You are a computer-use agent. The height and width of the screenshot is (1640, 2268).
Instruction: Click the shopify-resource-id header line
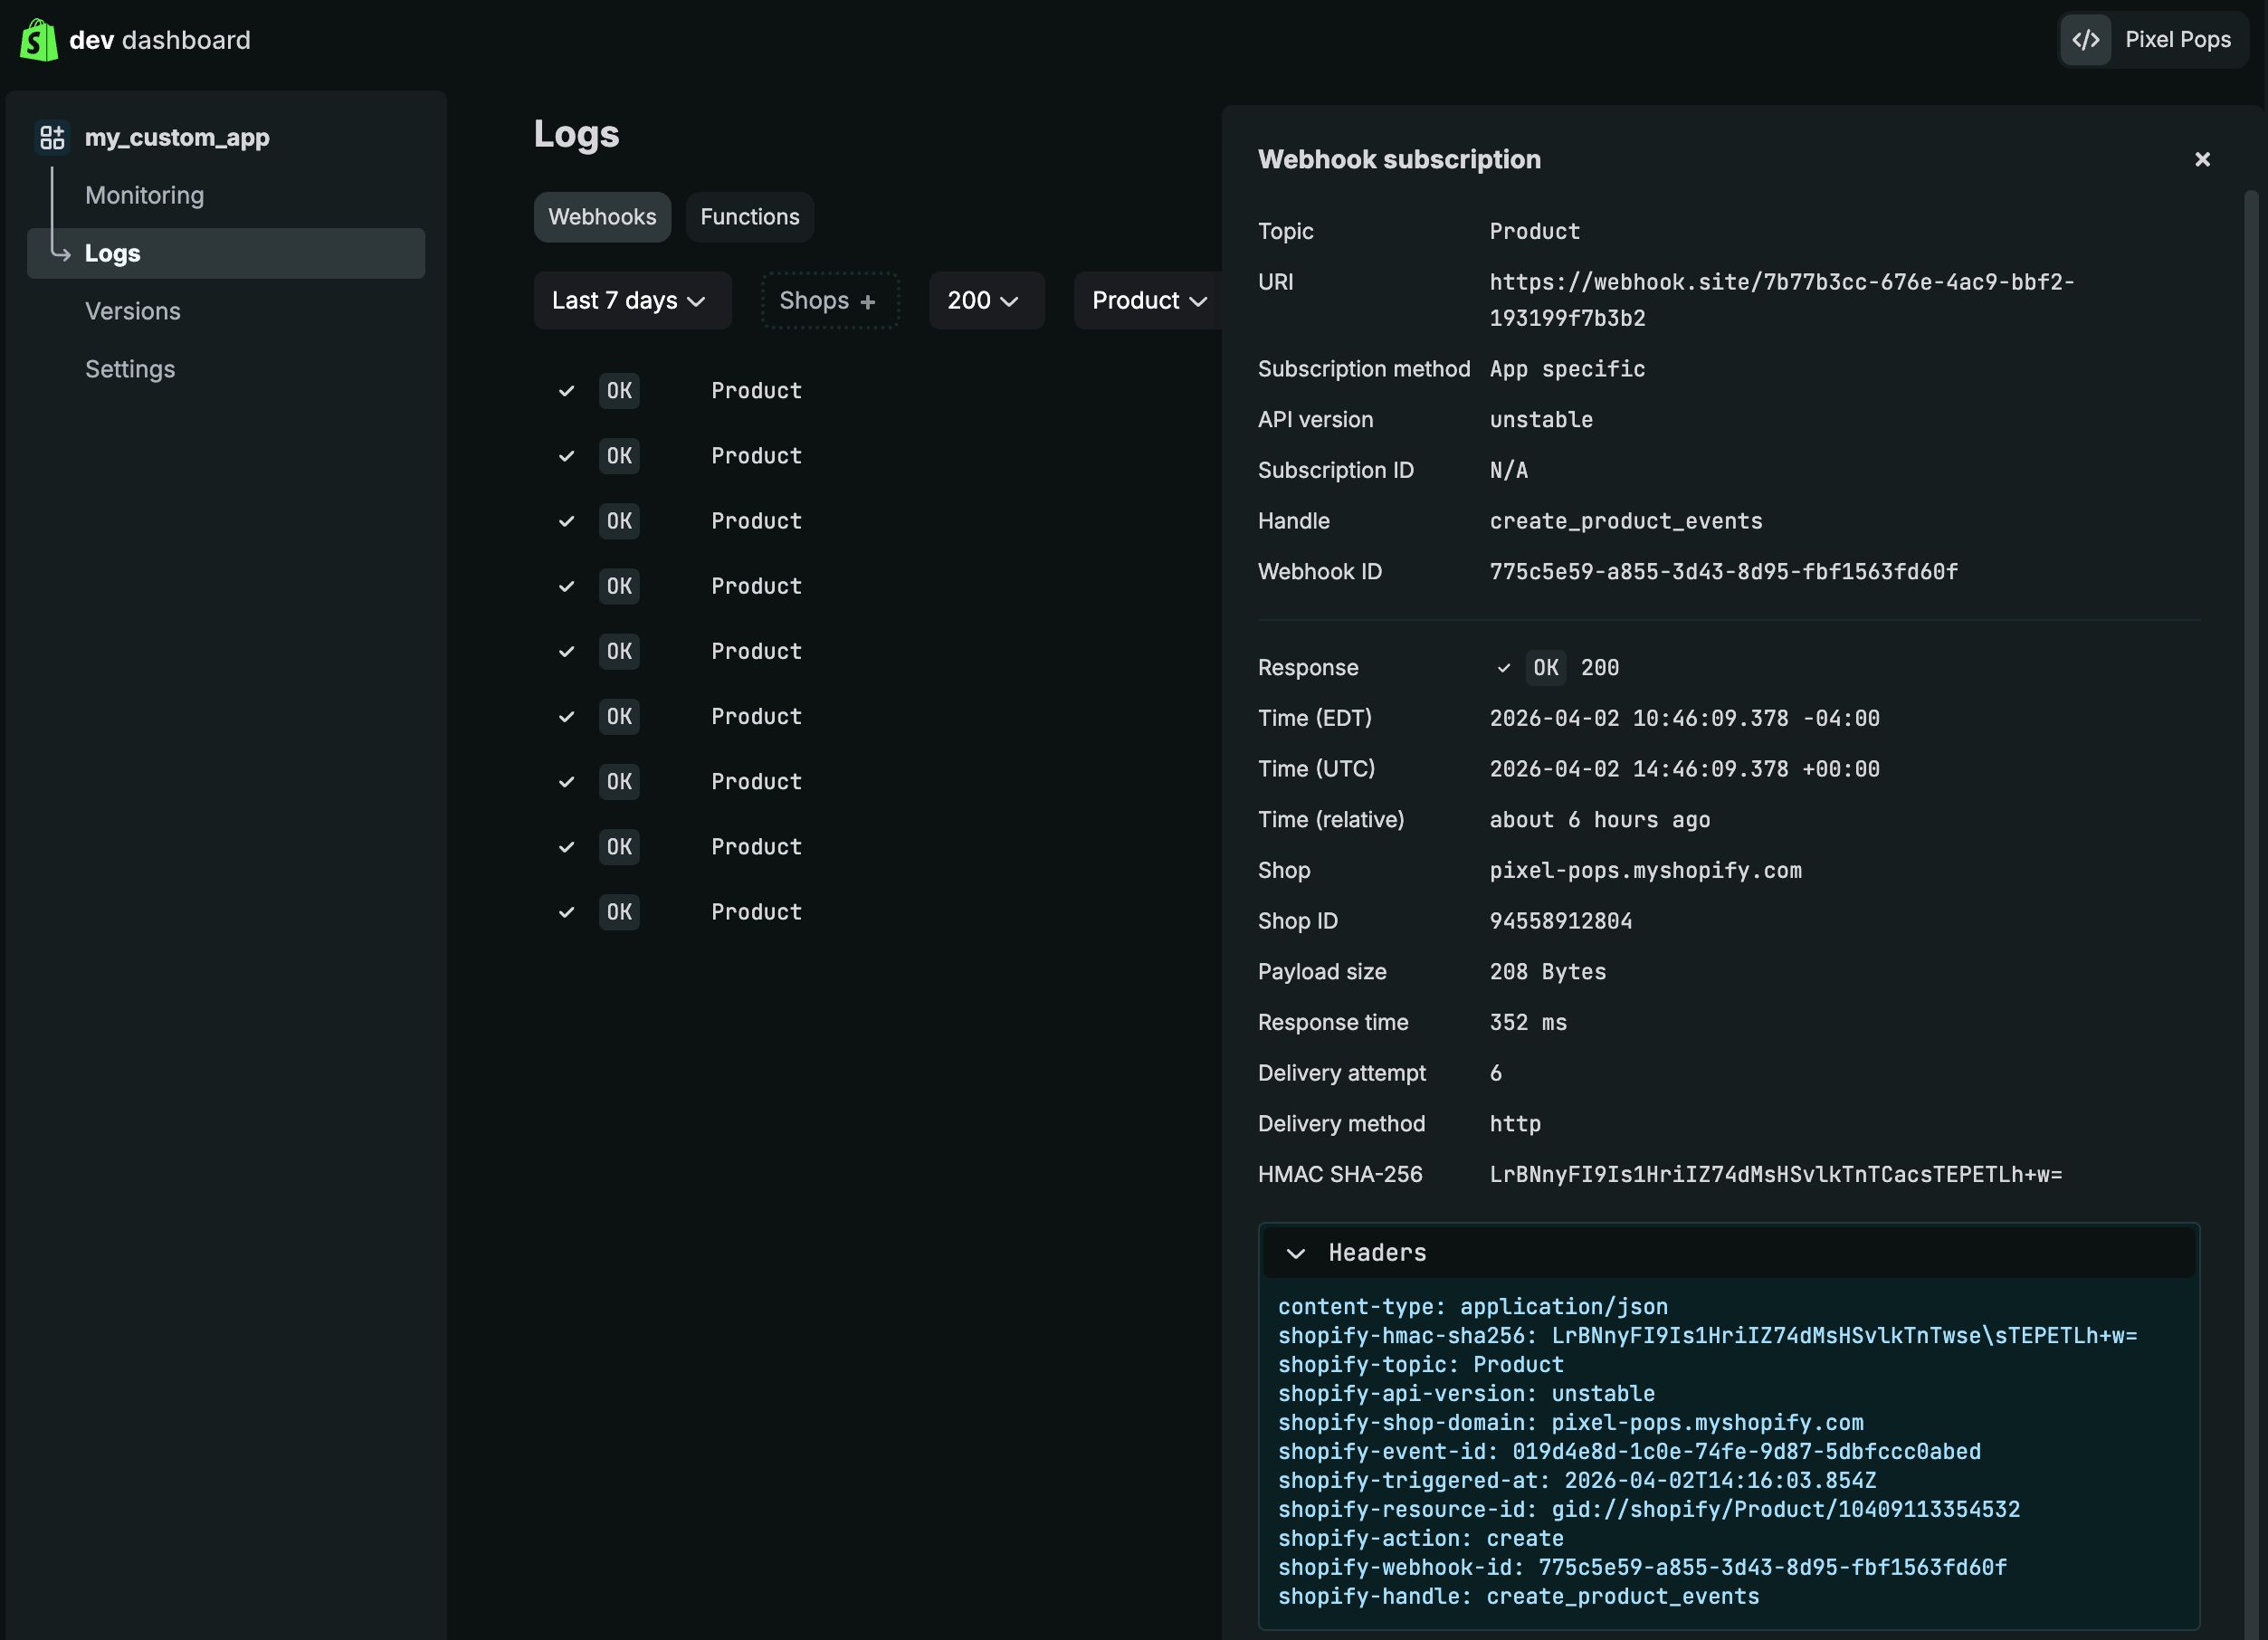pyautogui.click(x=1649, y=1510)
